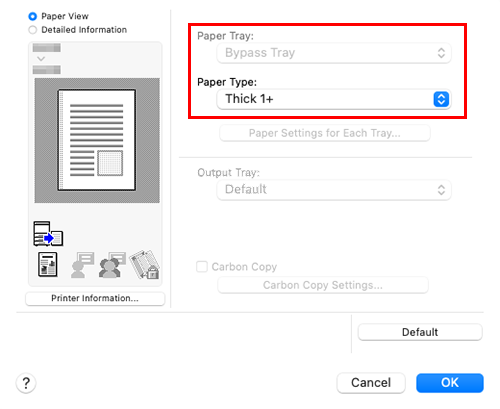Viewport: 500px width, 409px height.
Task: Open the Paper Tray dropdown
Action: tap(334, 53)
